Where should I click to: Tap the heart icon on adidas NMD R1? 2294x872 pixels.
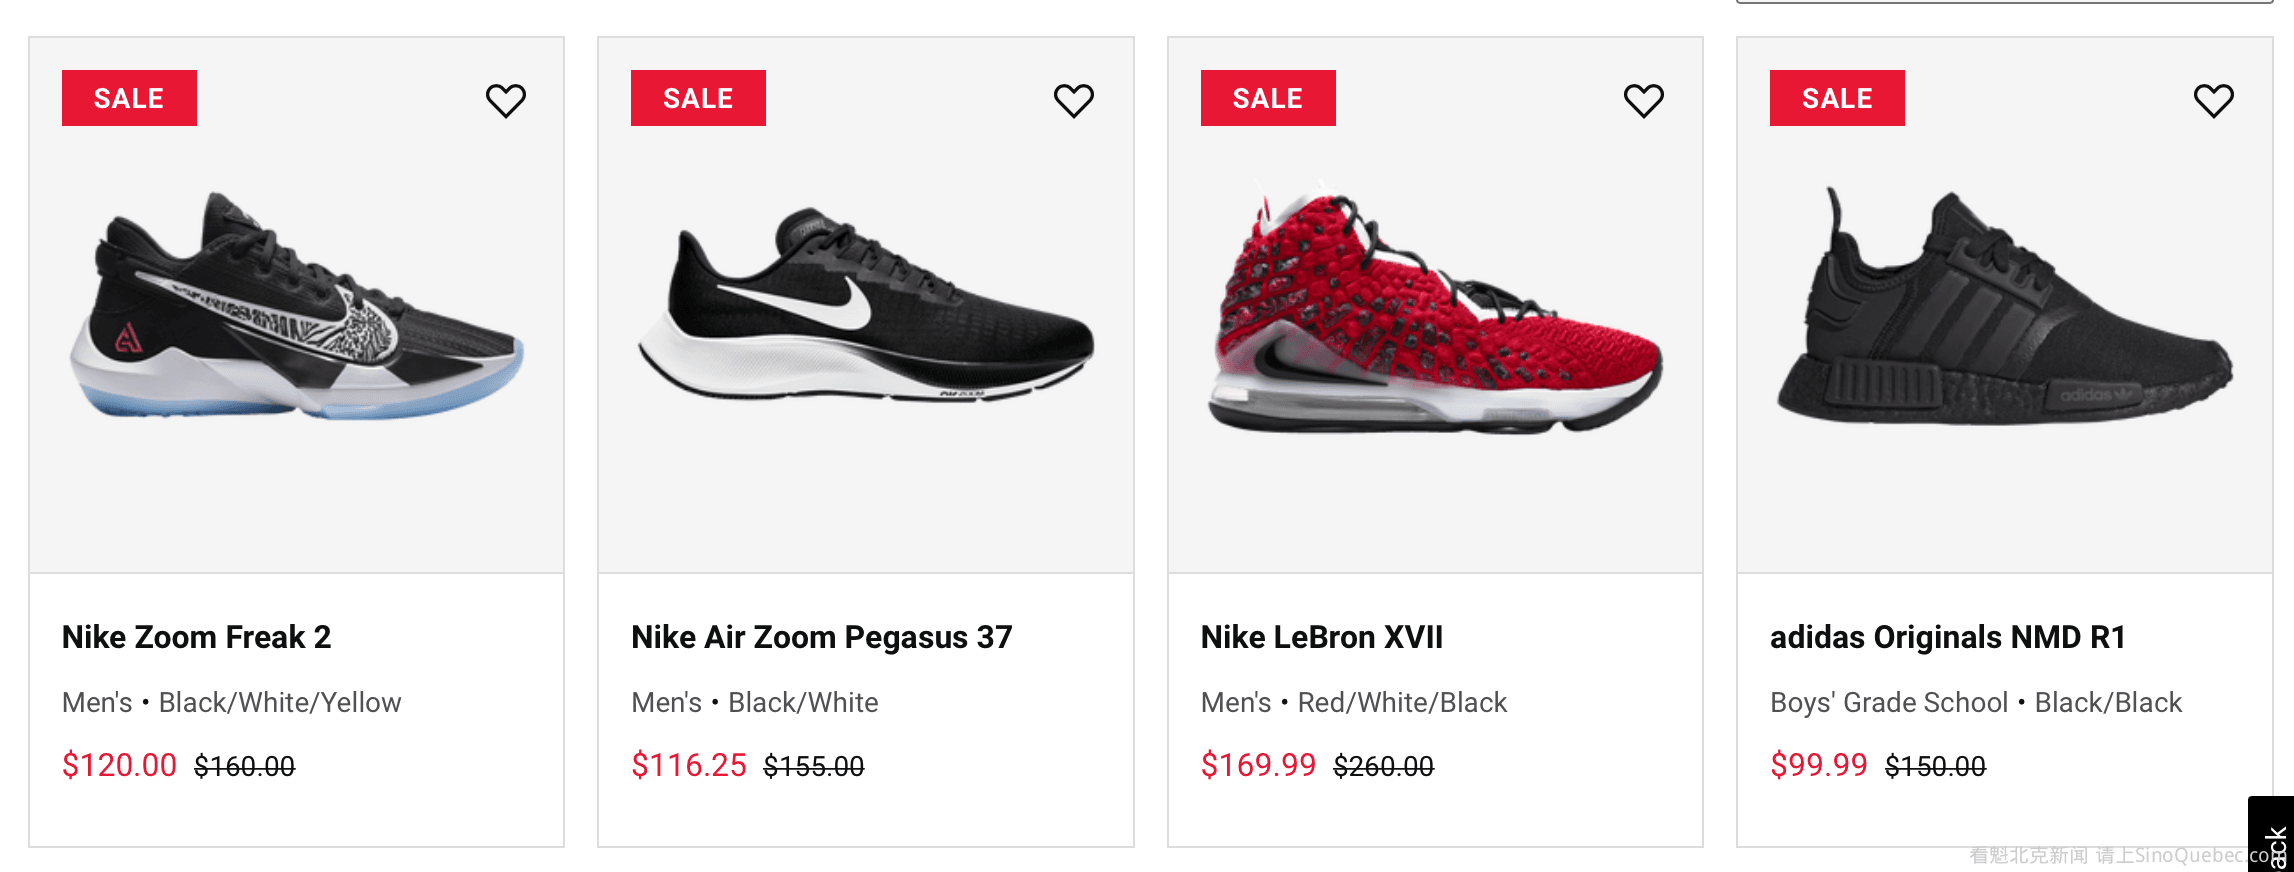[2213, 100]
